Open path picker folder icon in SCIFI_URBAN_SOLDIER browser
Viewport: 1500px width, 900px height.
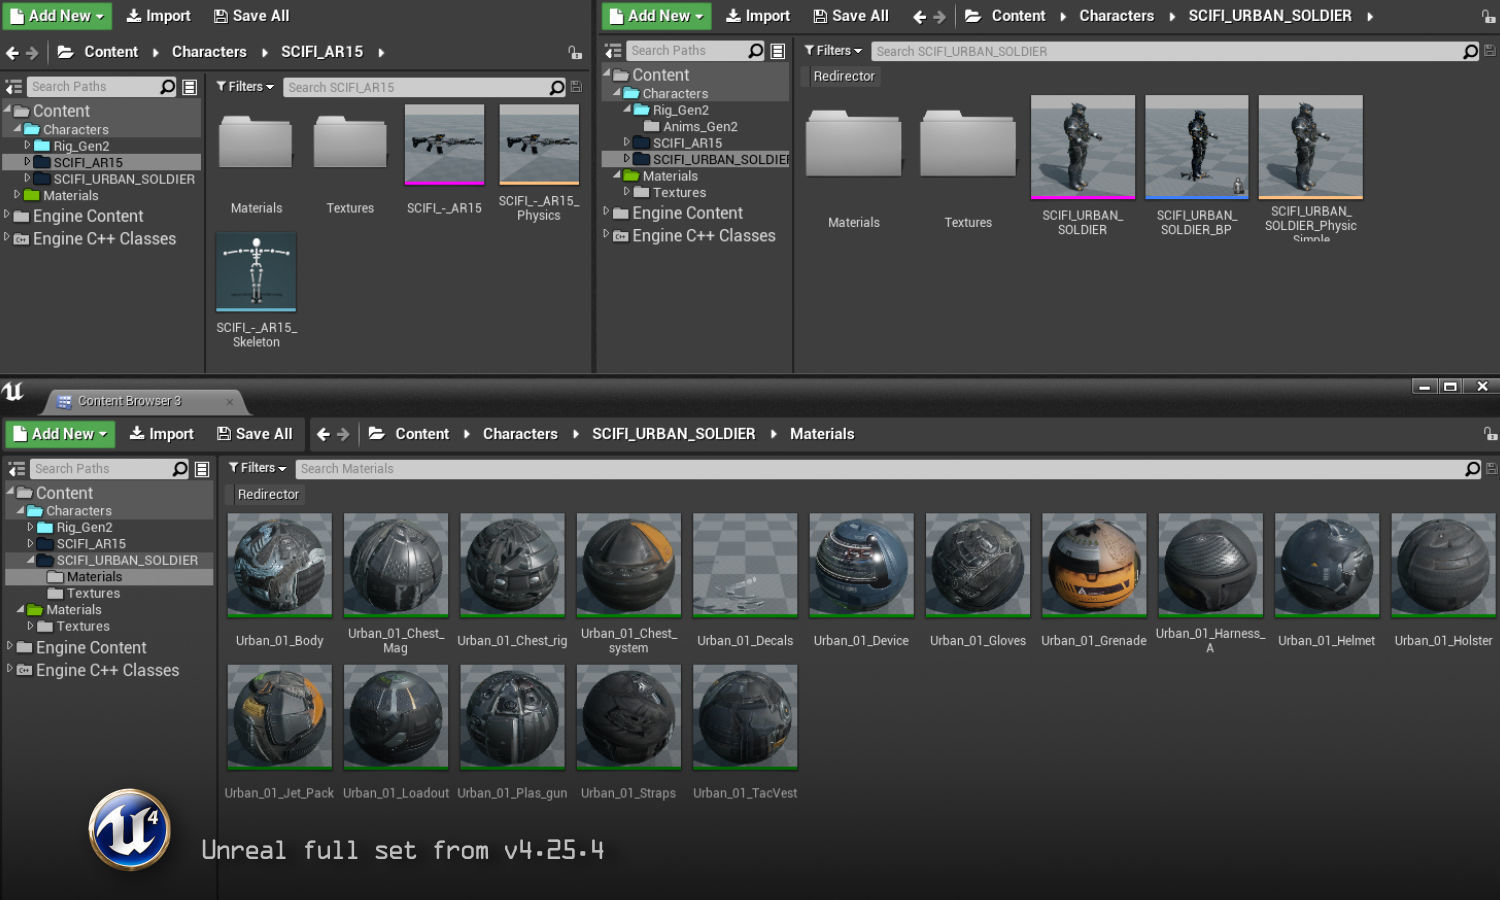pos(972,16)
